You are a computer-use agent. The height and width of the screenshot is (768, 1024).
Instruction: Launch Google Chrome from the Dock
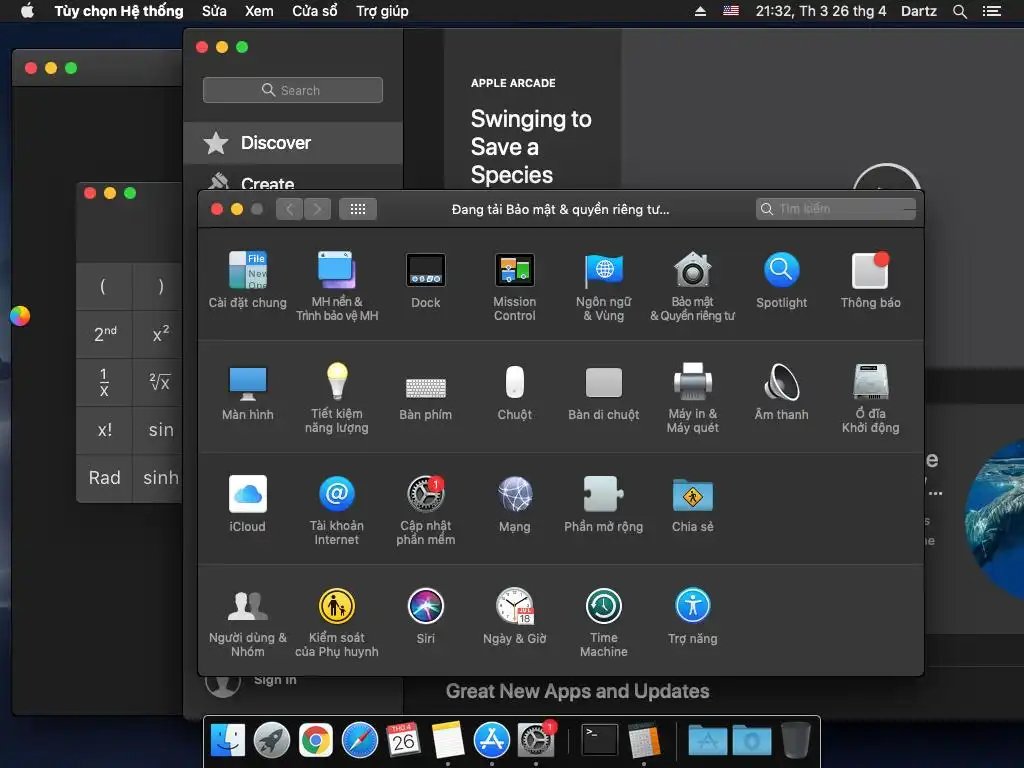(x=315, y=741)
